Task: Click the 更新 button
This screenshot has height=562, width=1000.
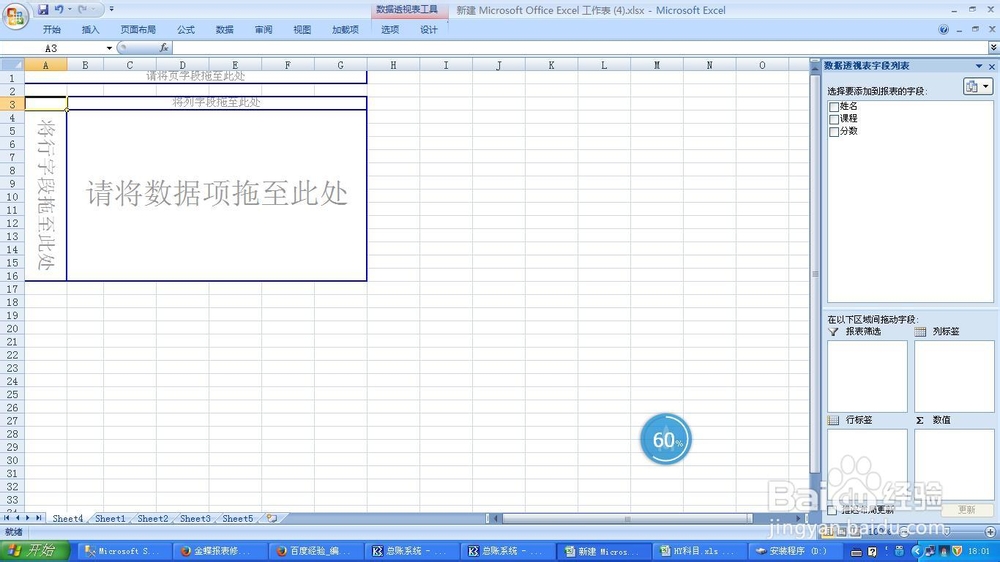Action: coord(966,510)
